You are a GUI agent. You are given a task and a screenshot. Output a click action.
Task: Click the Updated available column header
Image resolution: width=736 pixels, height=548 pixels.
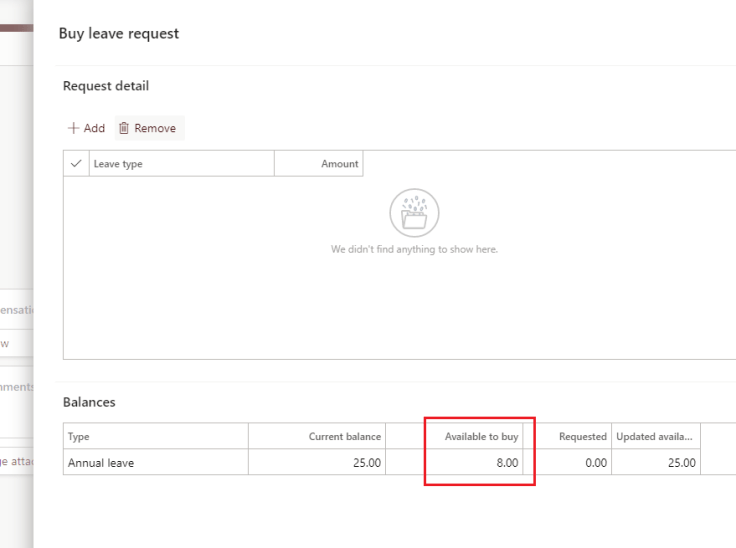655,437
